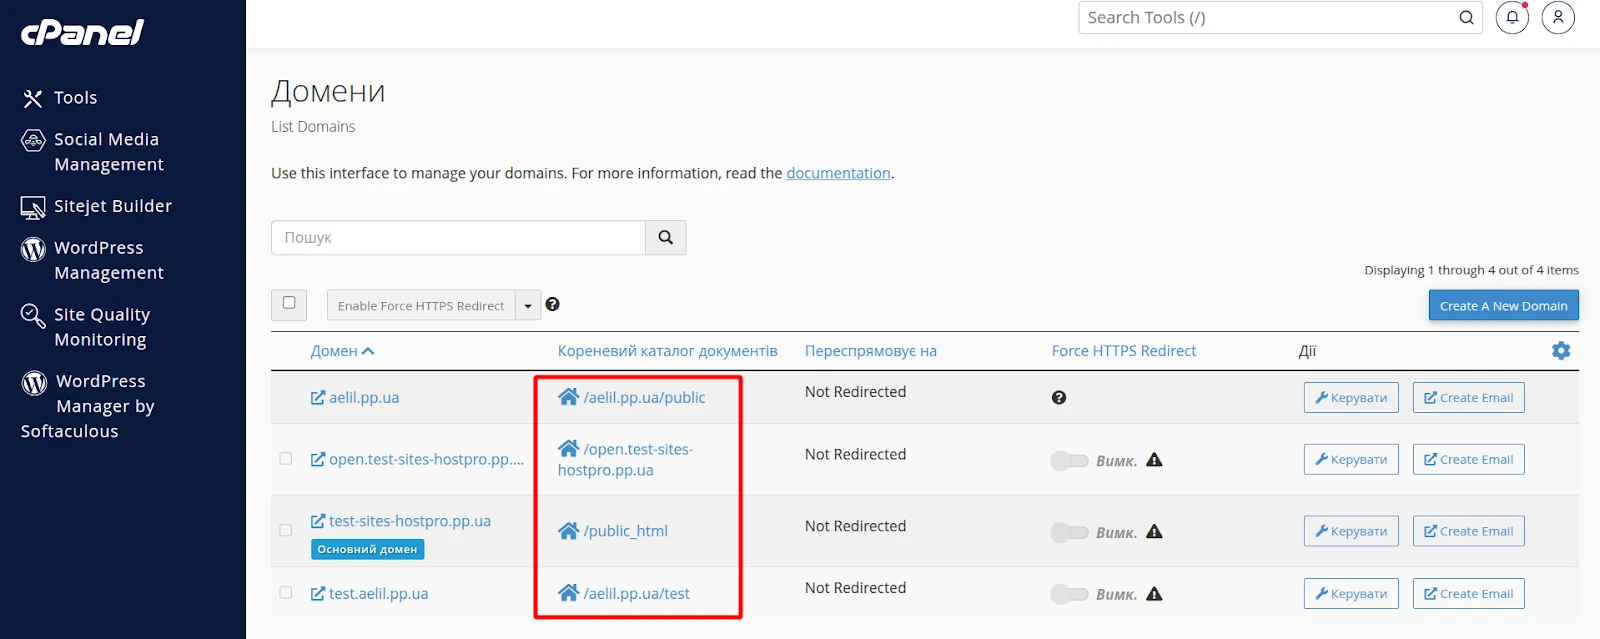Click Керувати for open.test-sites-hostpro row

(1351, 460)
